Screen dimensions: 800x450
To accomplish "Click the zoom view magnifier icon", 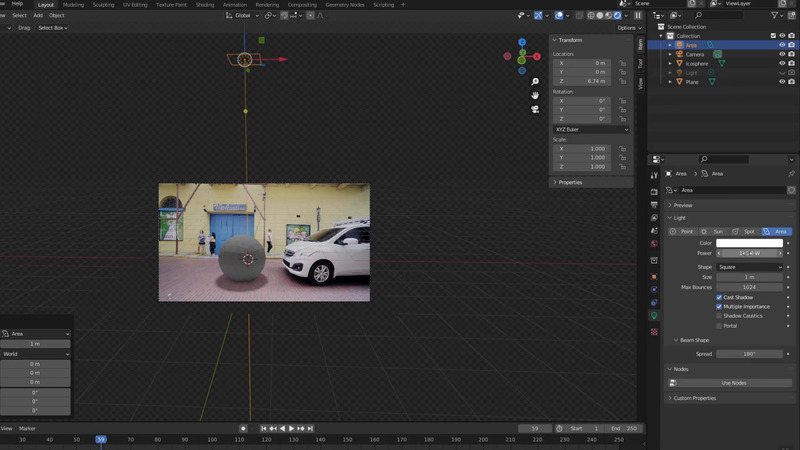I will point(536,82).
